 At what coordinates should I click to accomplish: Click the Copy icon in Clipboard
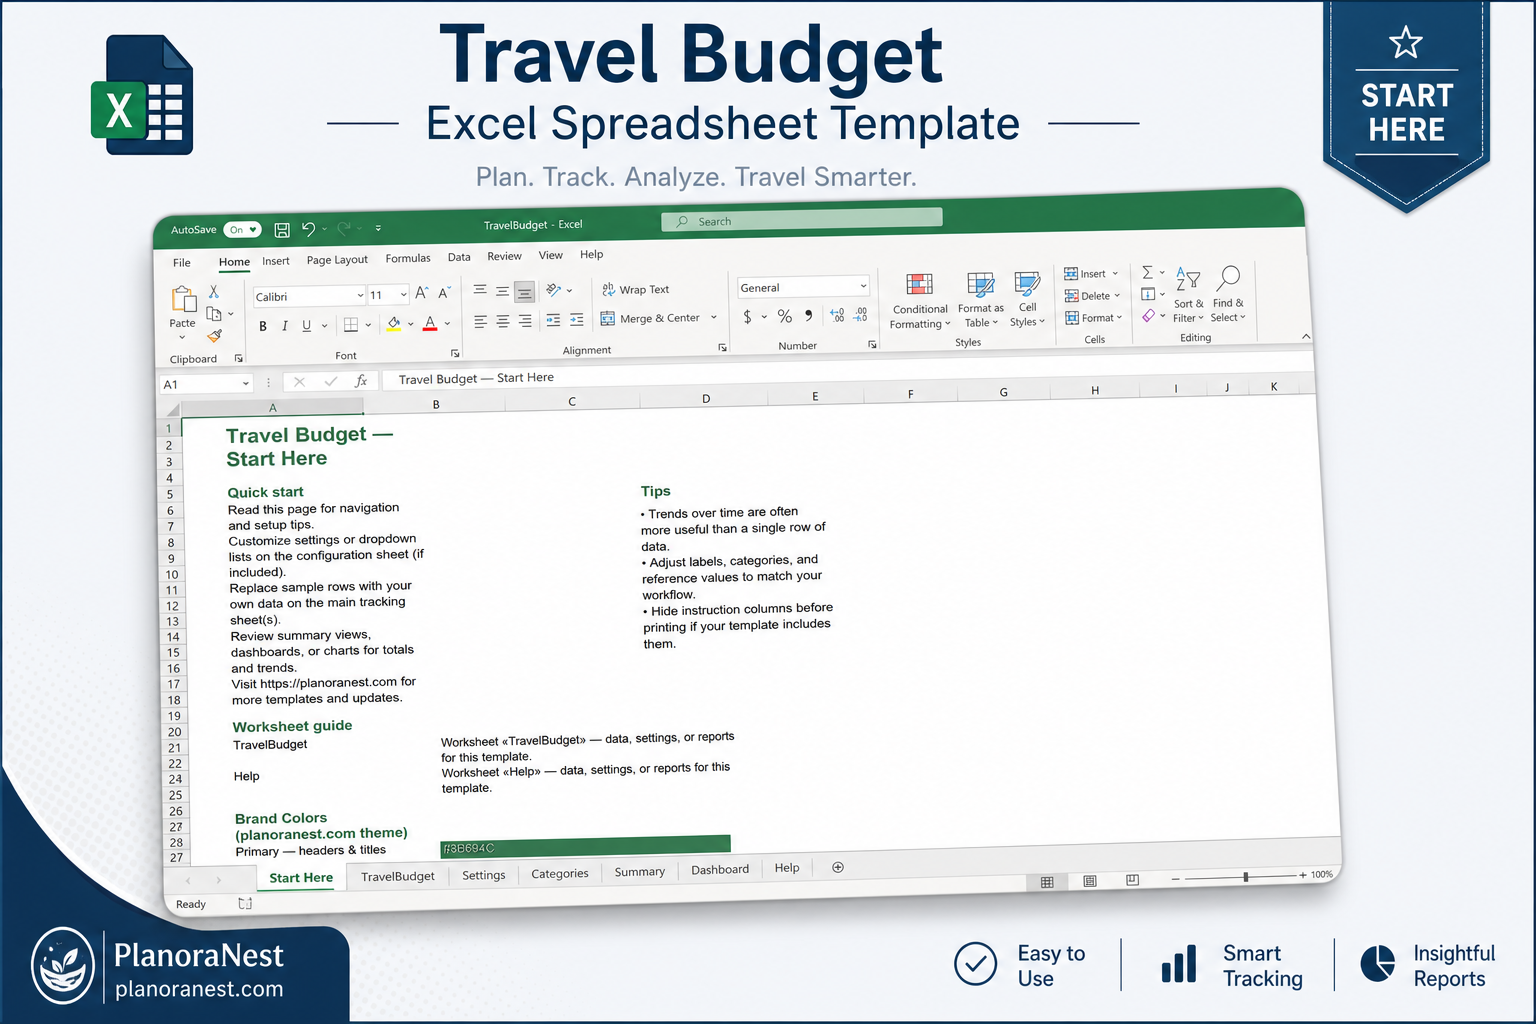(x=213, y=313)
